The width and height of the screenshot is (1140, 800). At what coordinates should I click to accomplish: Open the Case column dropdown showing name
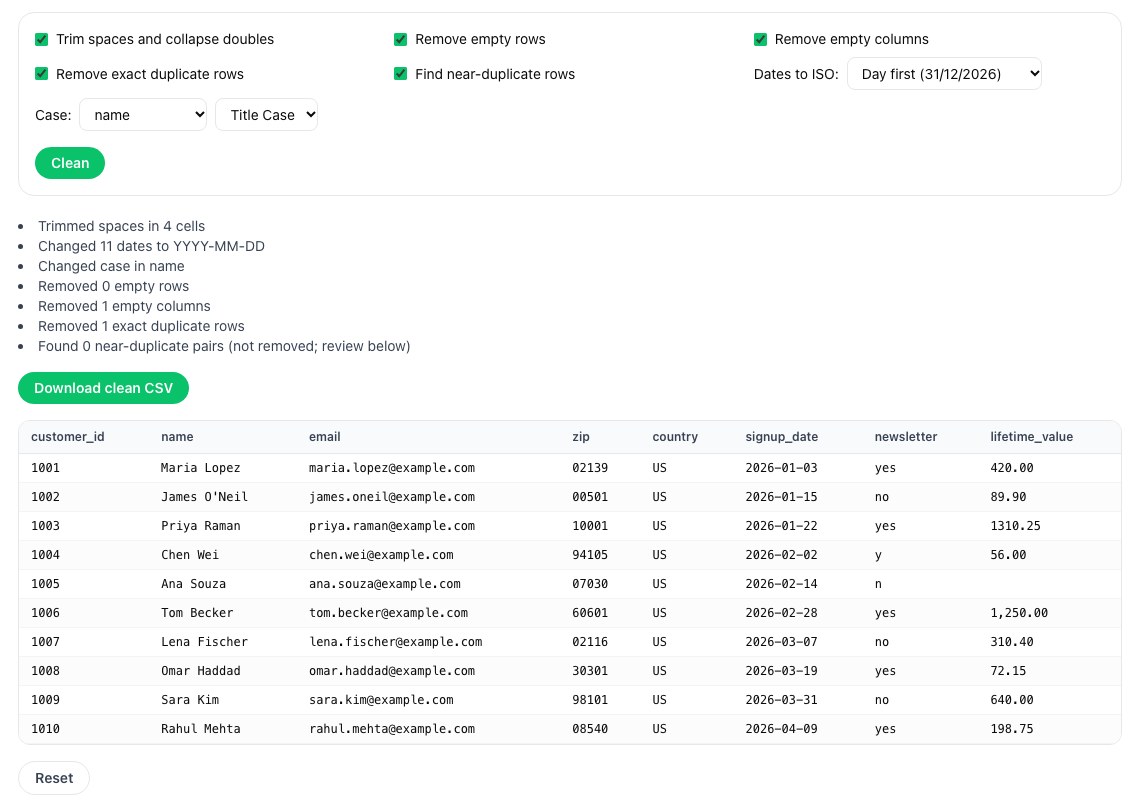[x=143, y=115]
